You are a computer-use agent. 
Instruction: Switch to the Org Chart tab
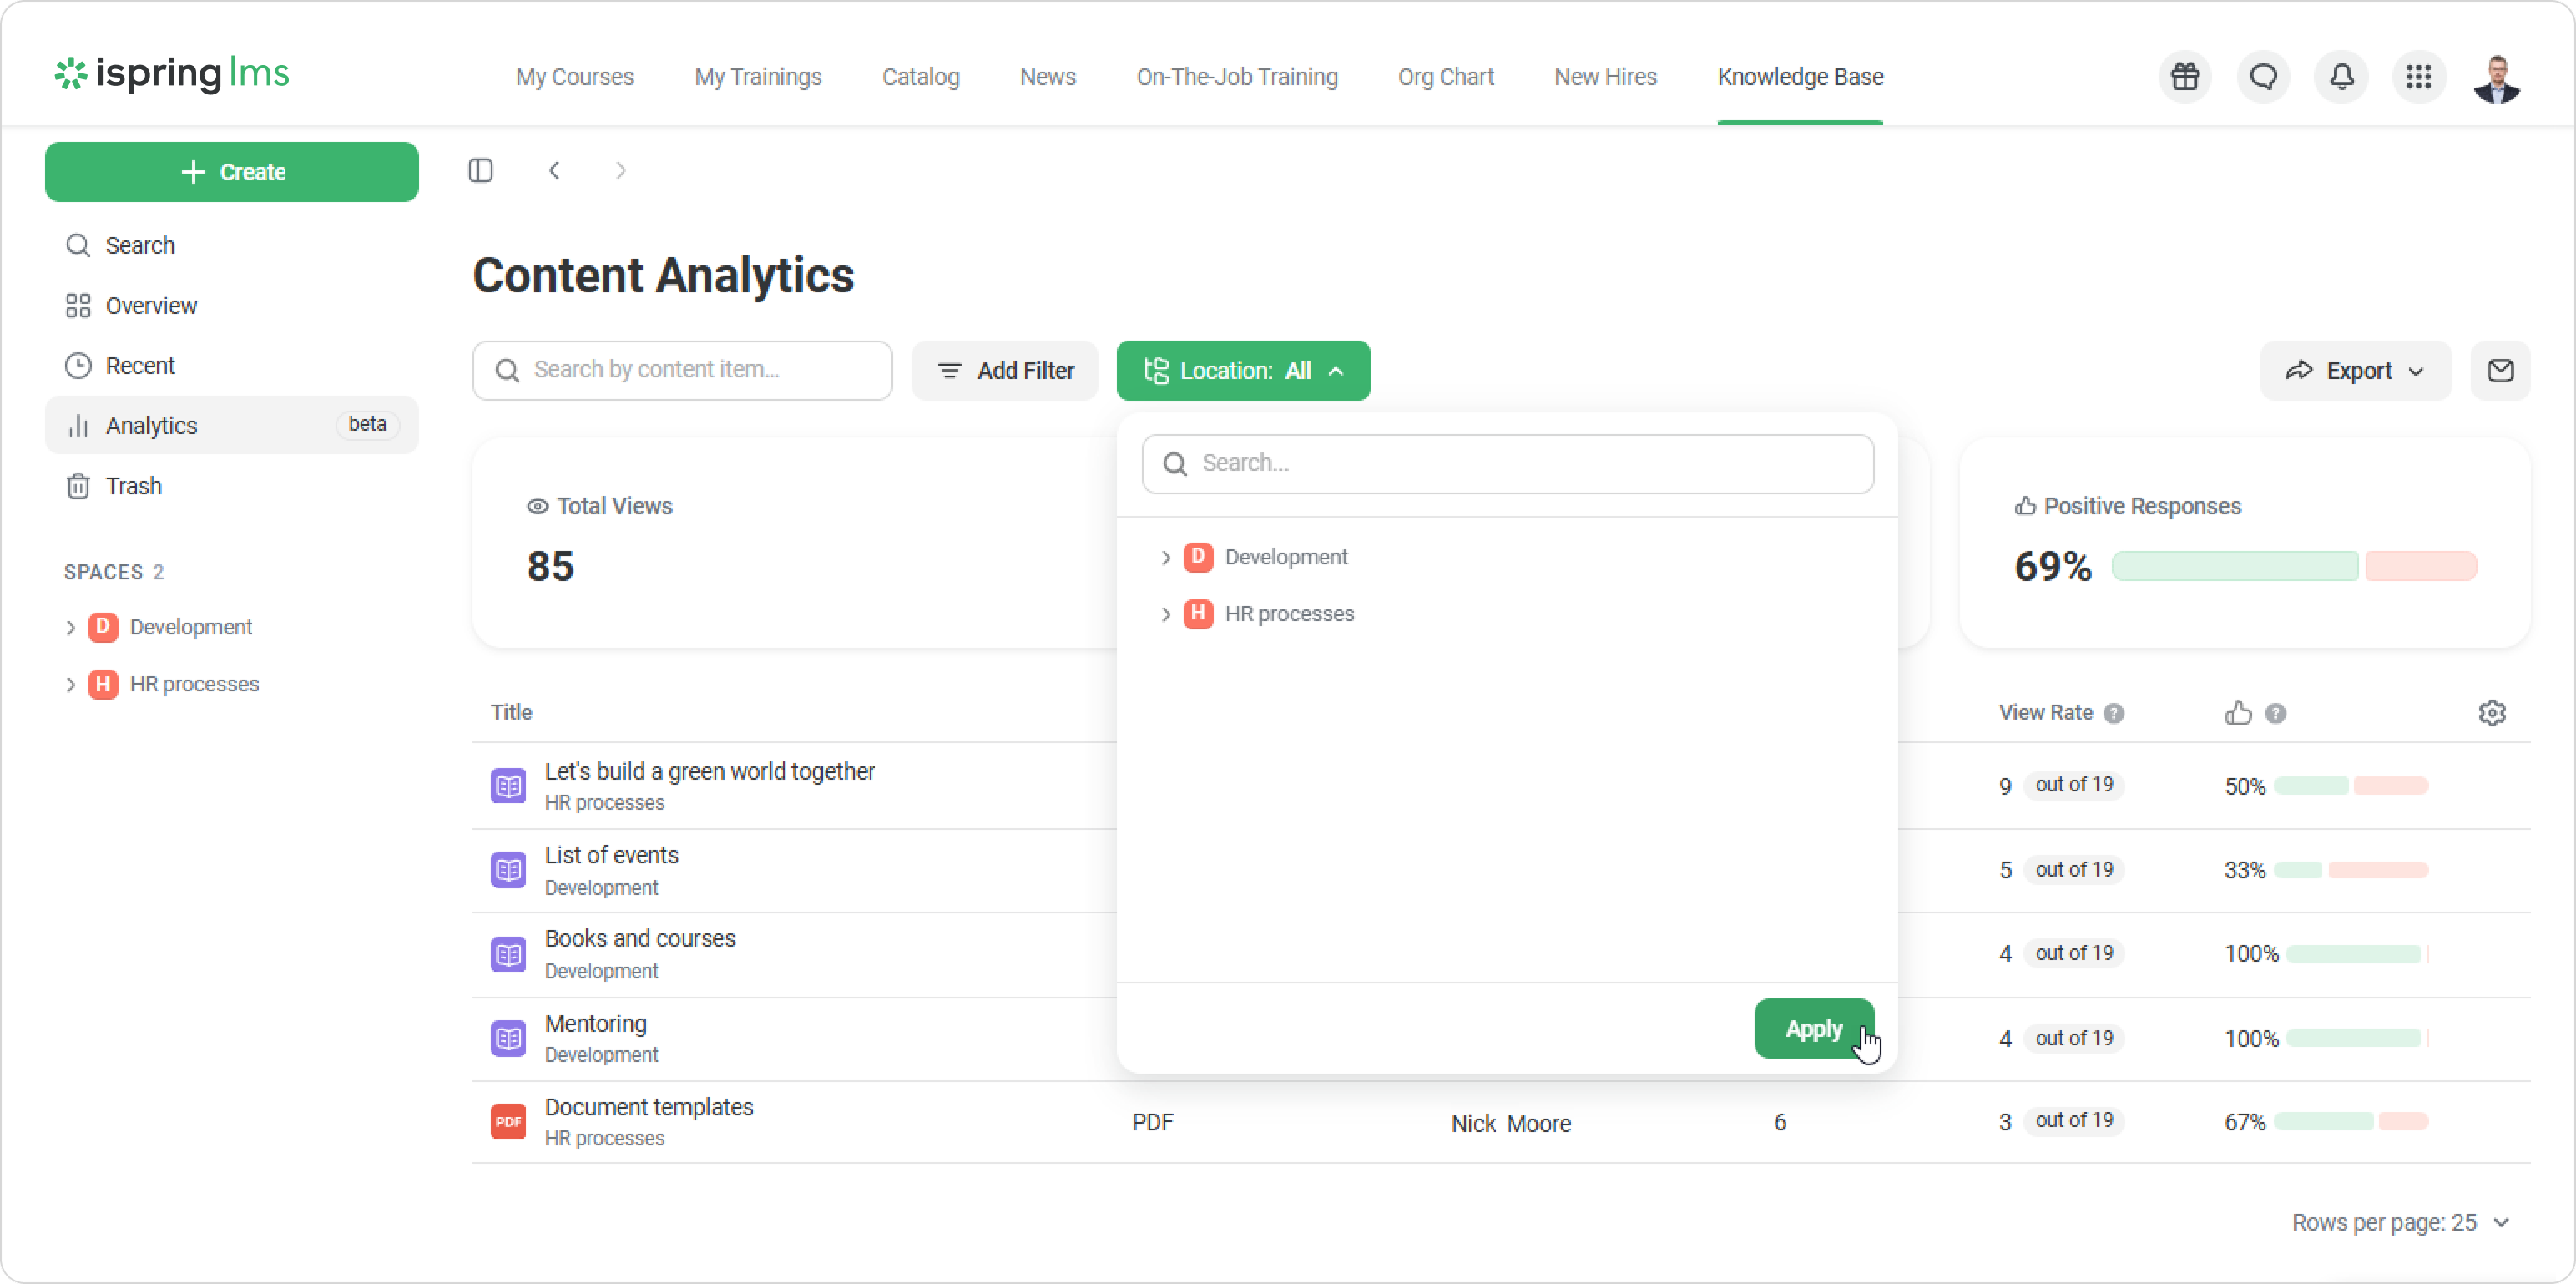point(1445,77)
